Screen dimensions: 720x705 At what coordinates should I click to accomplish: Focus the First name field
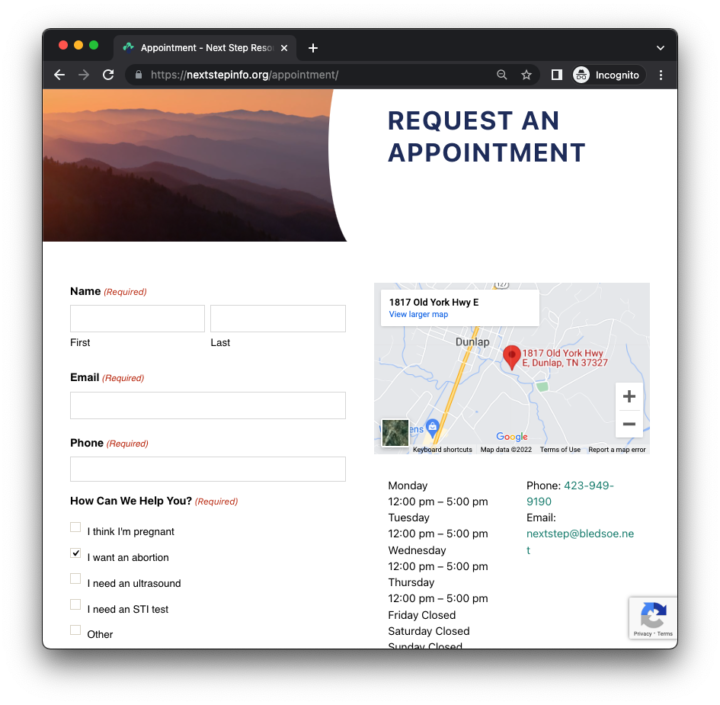(x=137, y=318)
